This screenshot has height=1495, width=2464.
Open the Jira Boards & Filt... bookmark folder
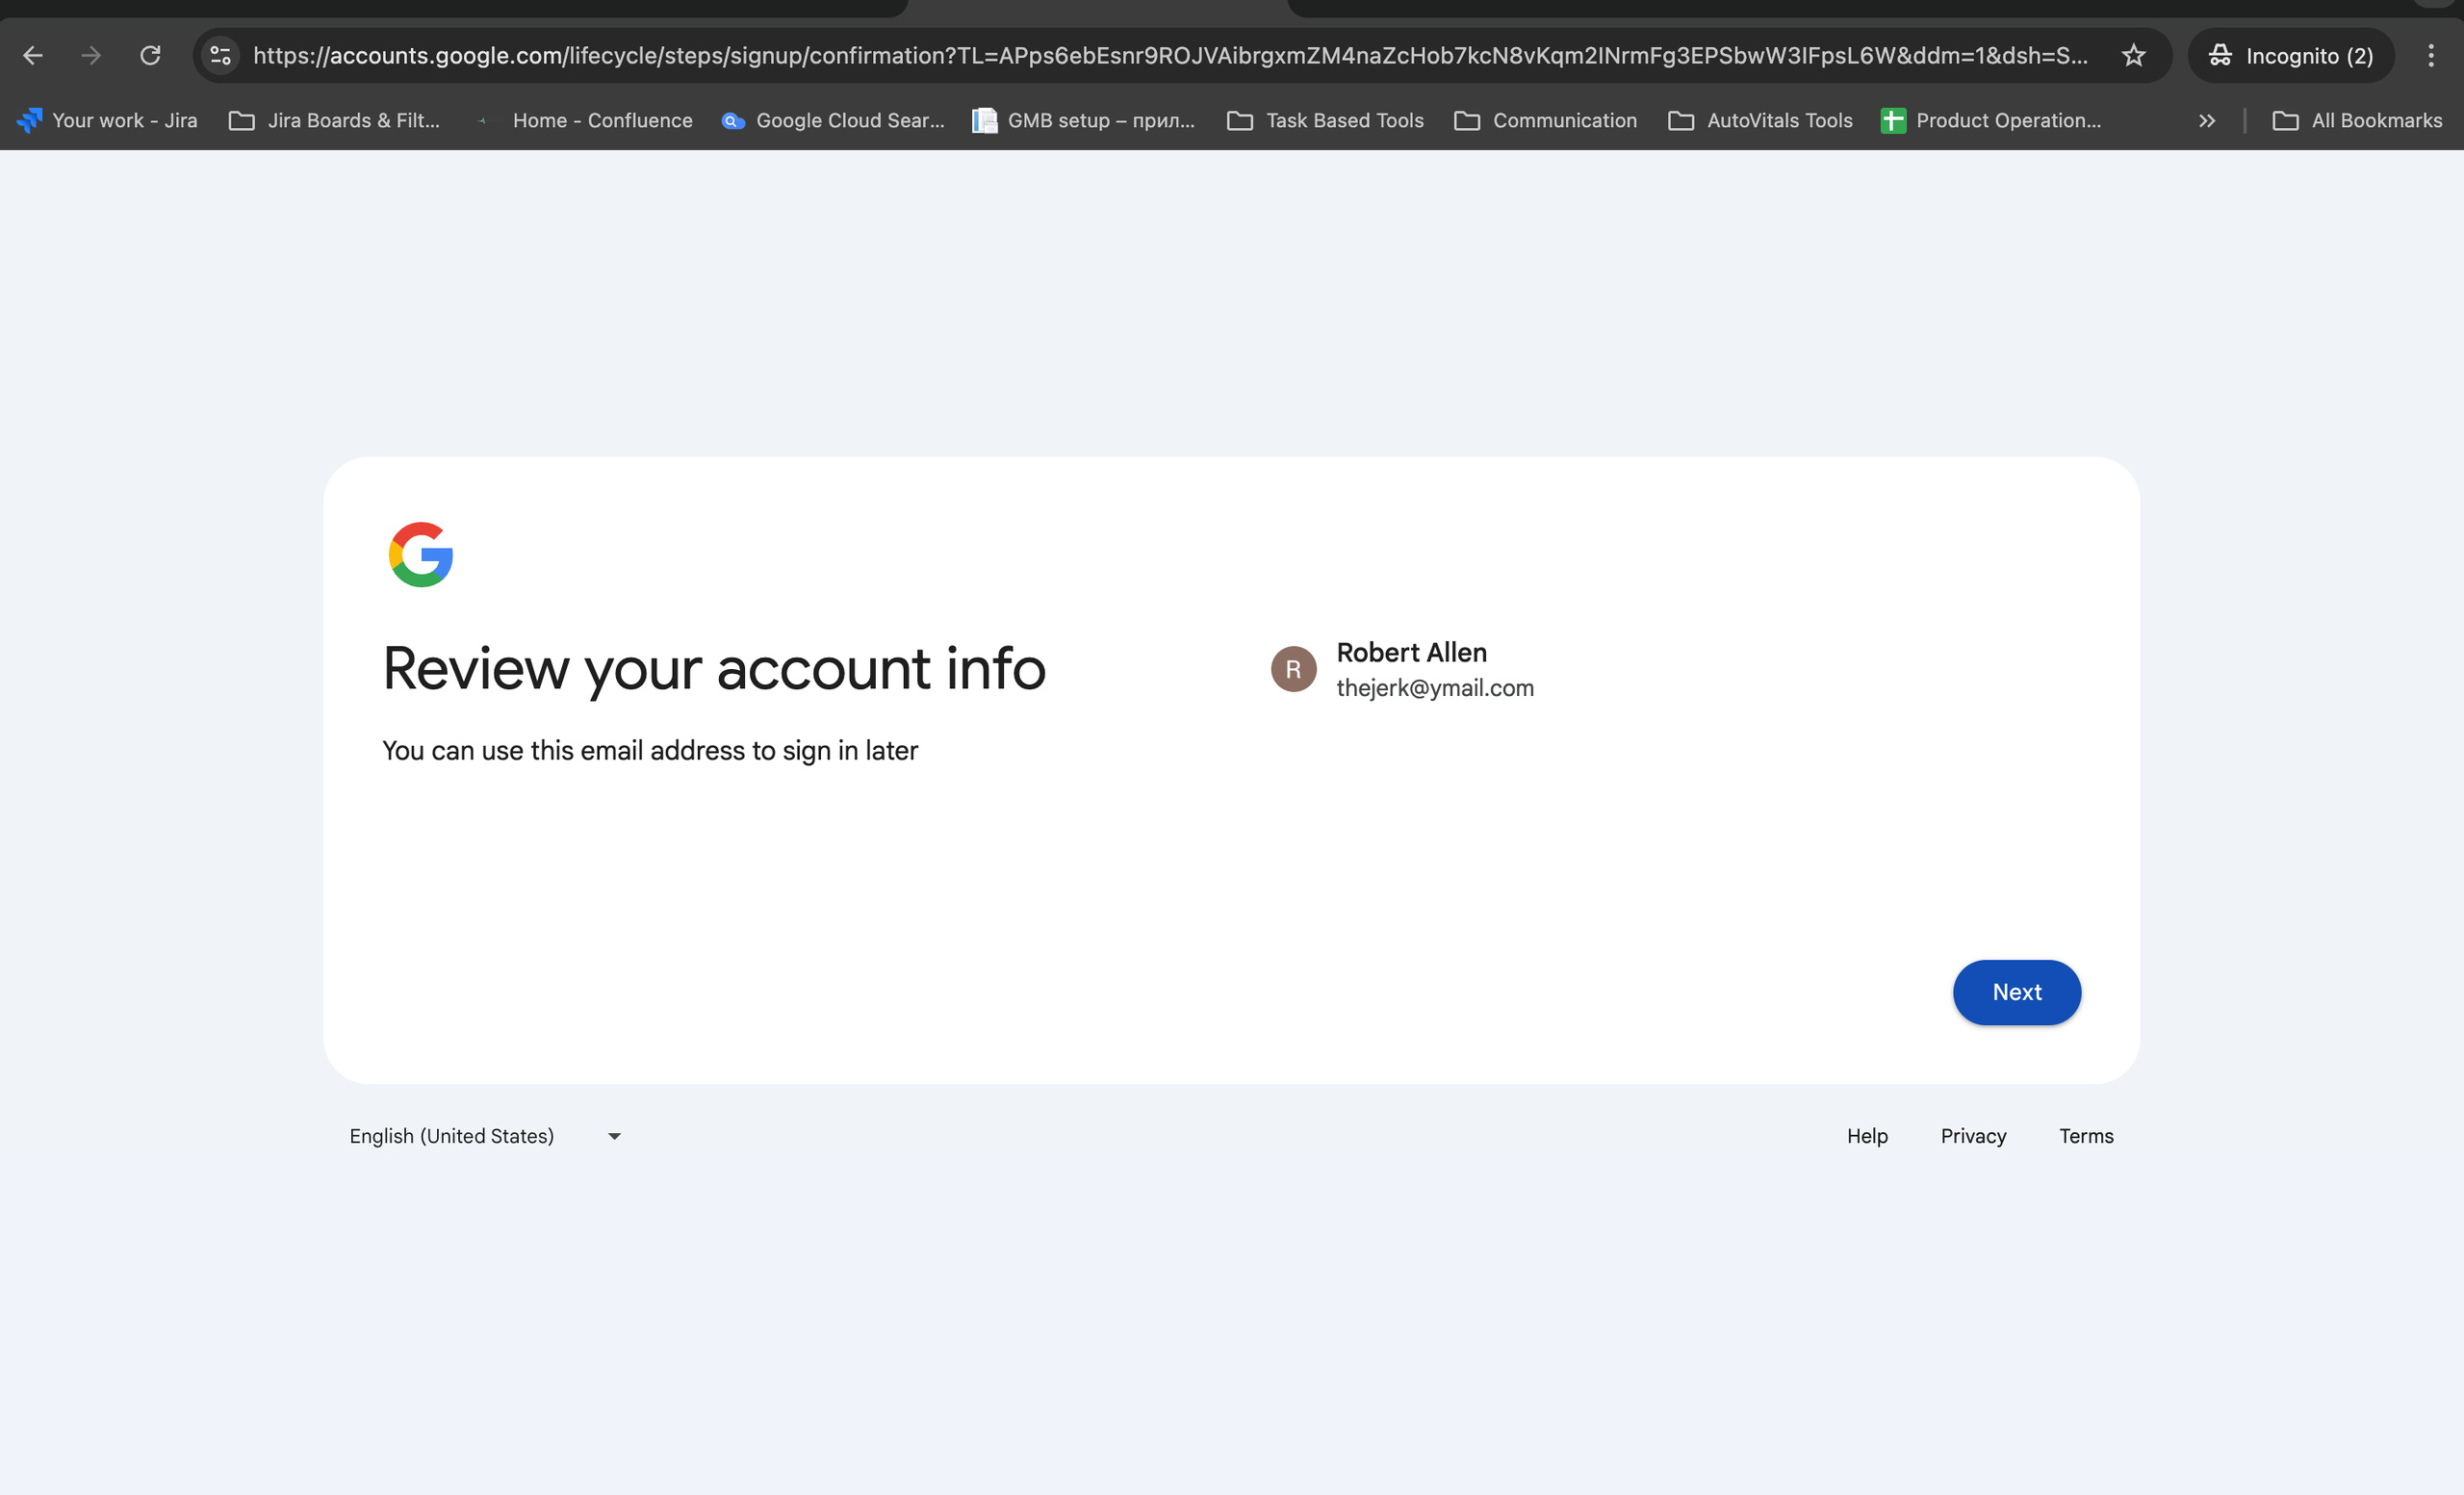click(335, 121)
